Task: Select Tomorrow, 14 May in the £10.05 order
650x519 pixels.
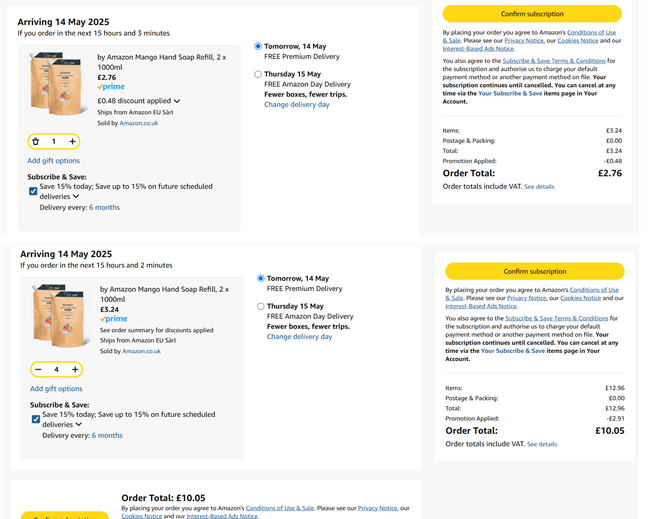Action: [260, 278]
